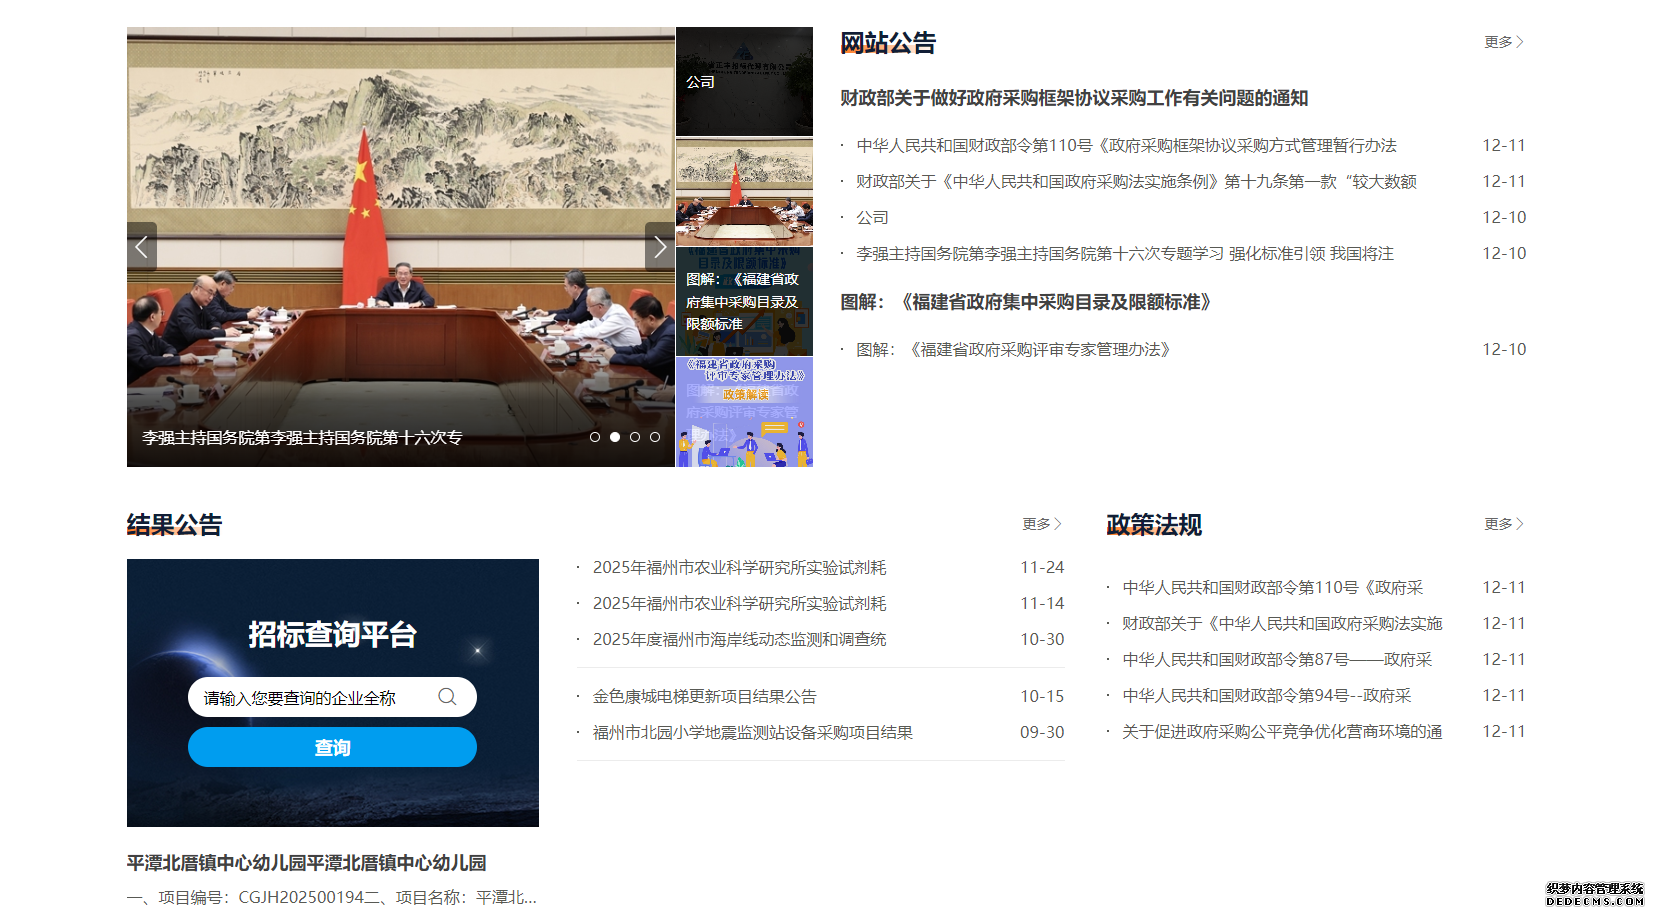Open 中华人民共和国财政部令第87号 policy link
The image size is (1655, 916).
pos(1277,660)
